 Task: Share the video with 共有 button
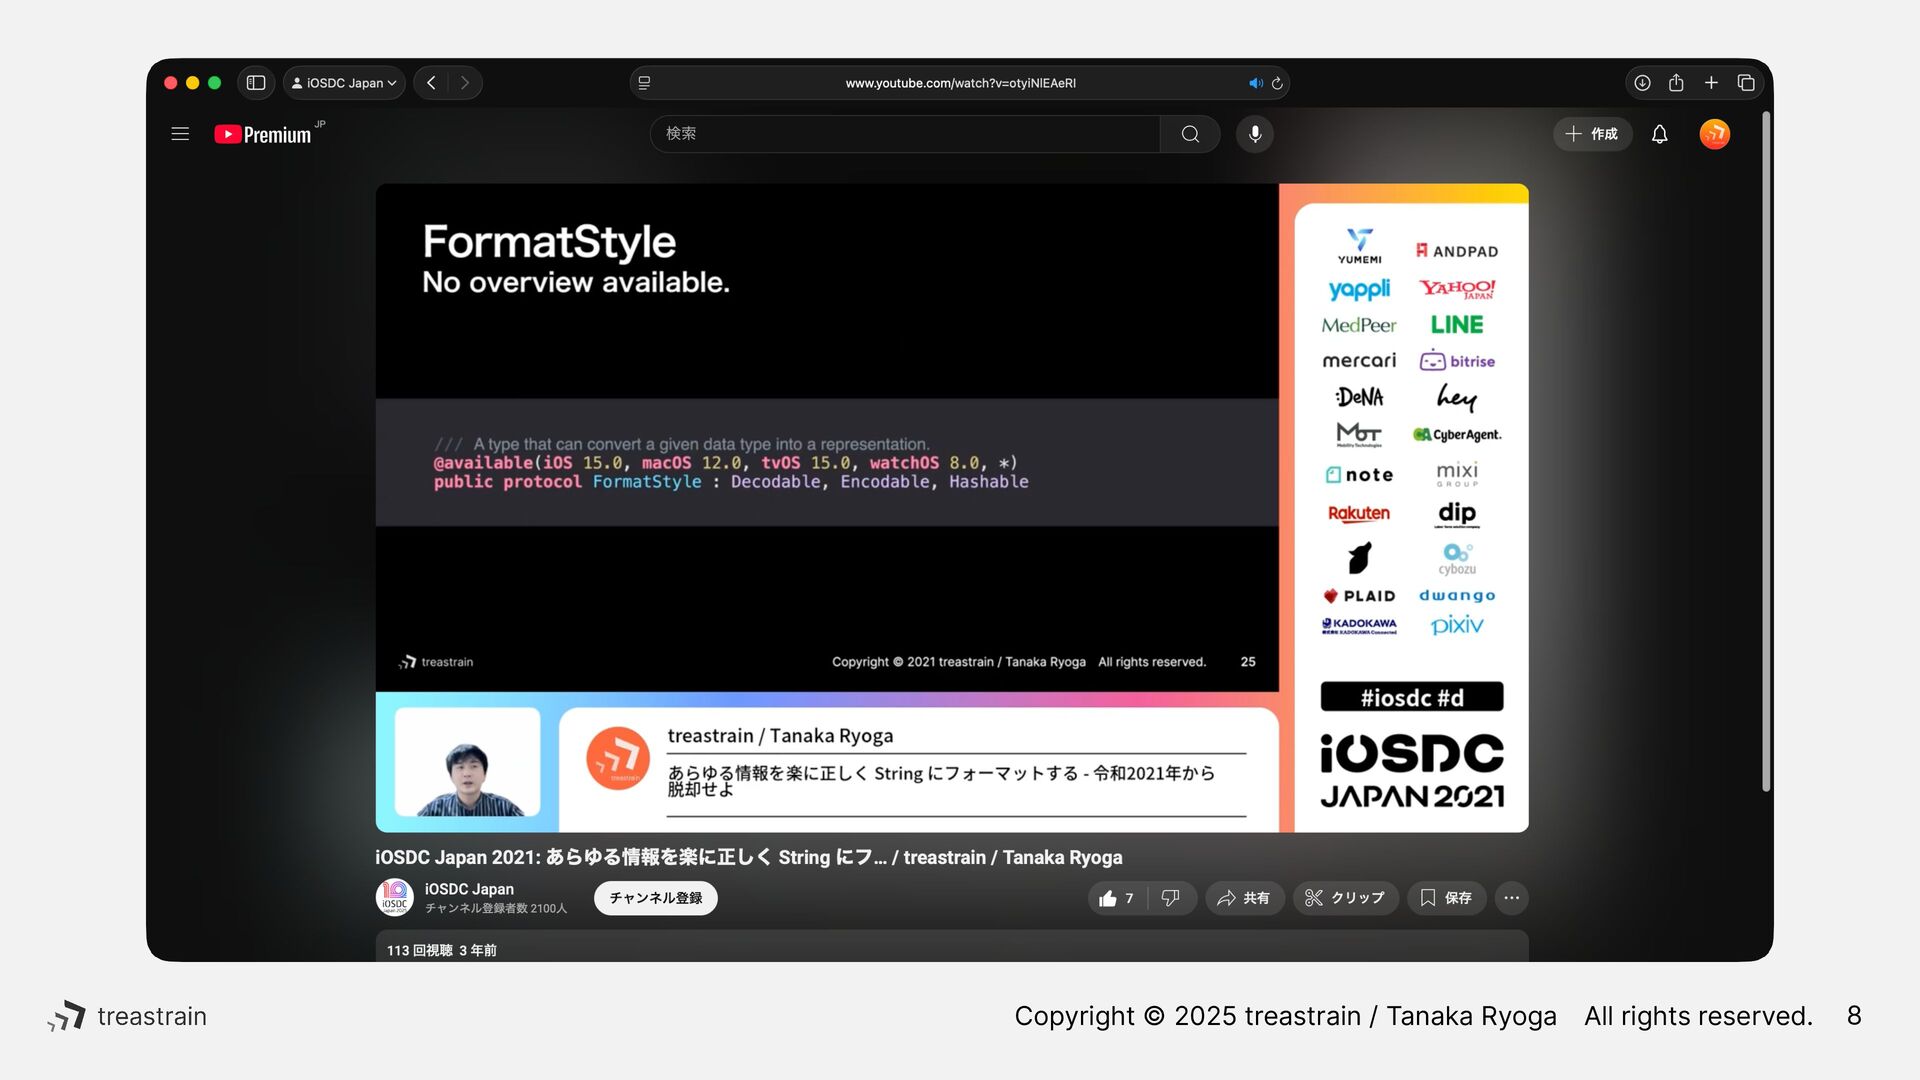(x=1244, y=898)
